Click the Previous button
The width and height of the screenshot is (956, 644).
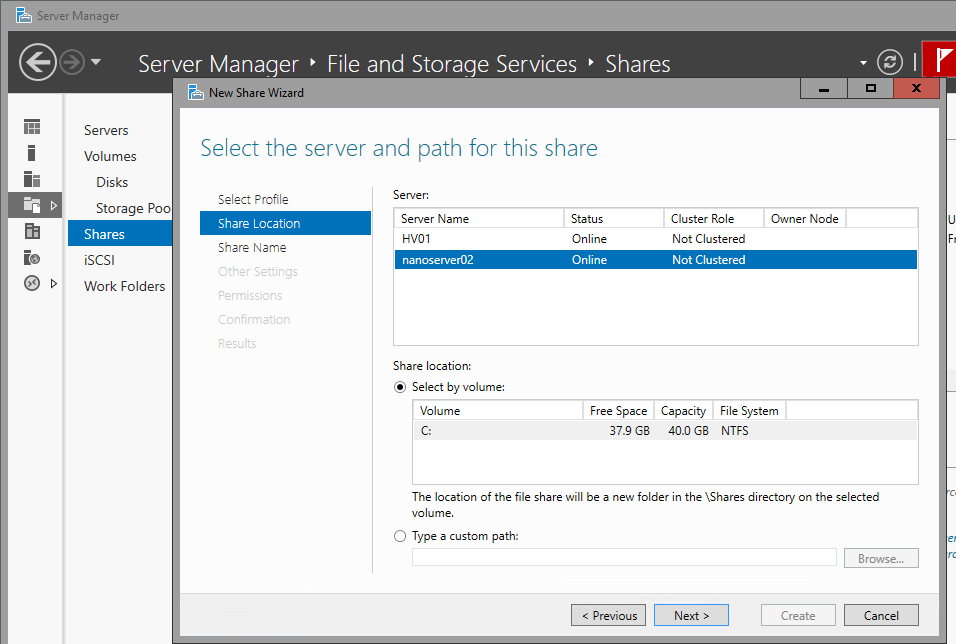point(608,615)
